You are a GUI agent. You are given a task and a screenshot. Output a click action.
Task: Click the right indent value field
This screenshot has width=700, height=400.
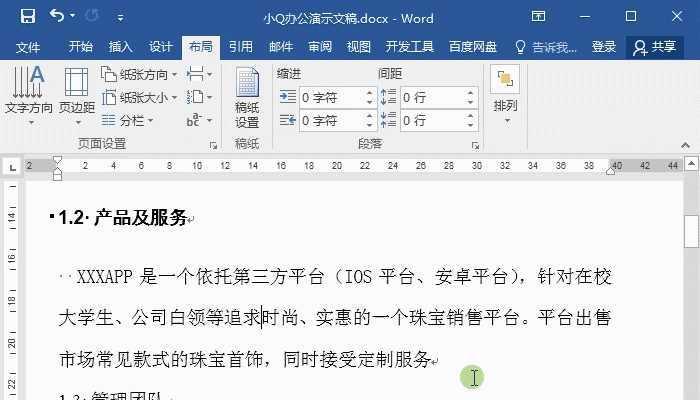tap(333, 121)
